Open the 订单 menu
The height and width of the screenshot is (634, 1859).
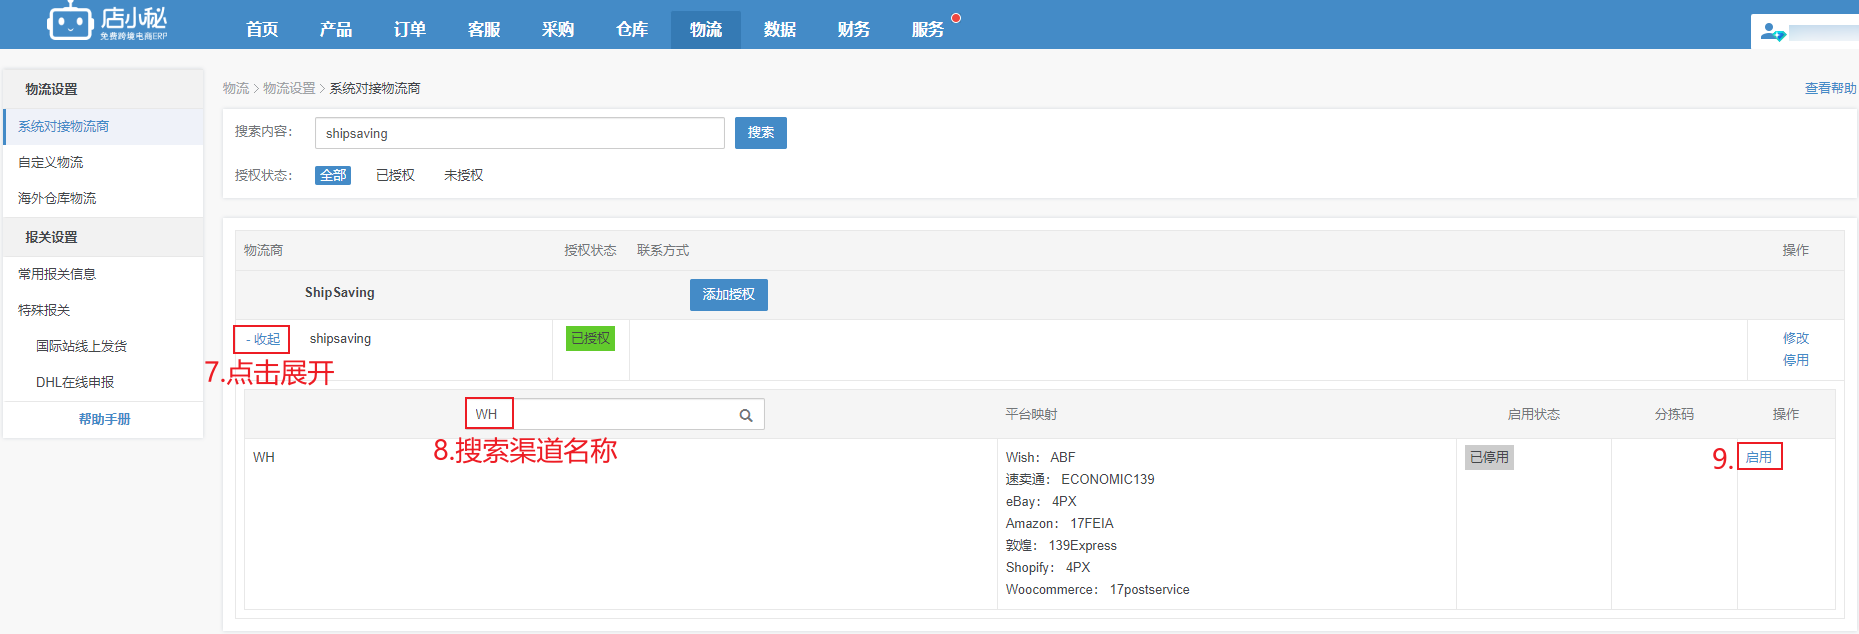(x=410, y=29)
